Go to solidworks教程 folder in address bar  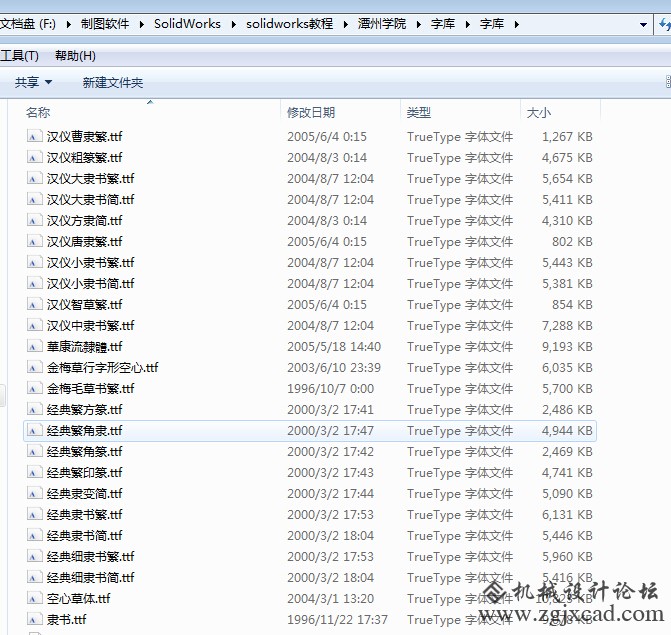290,24
